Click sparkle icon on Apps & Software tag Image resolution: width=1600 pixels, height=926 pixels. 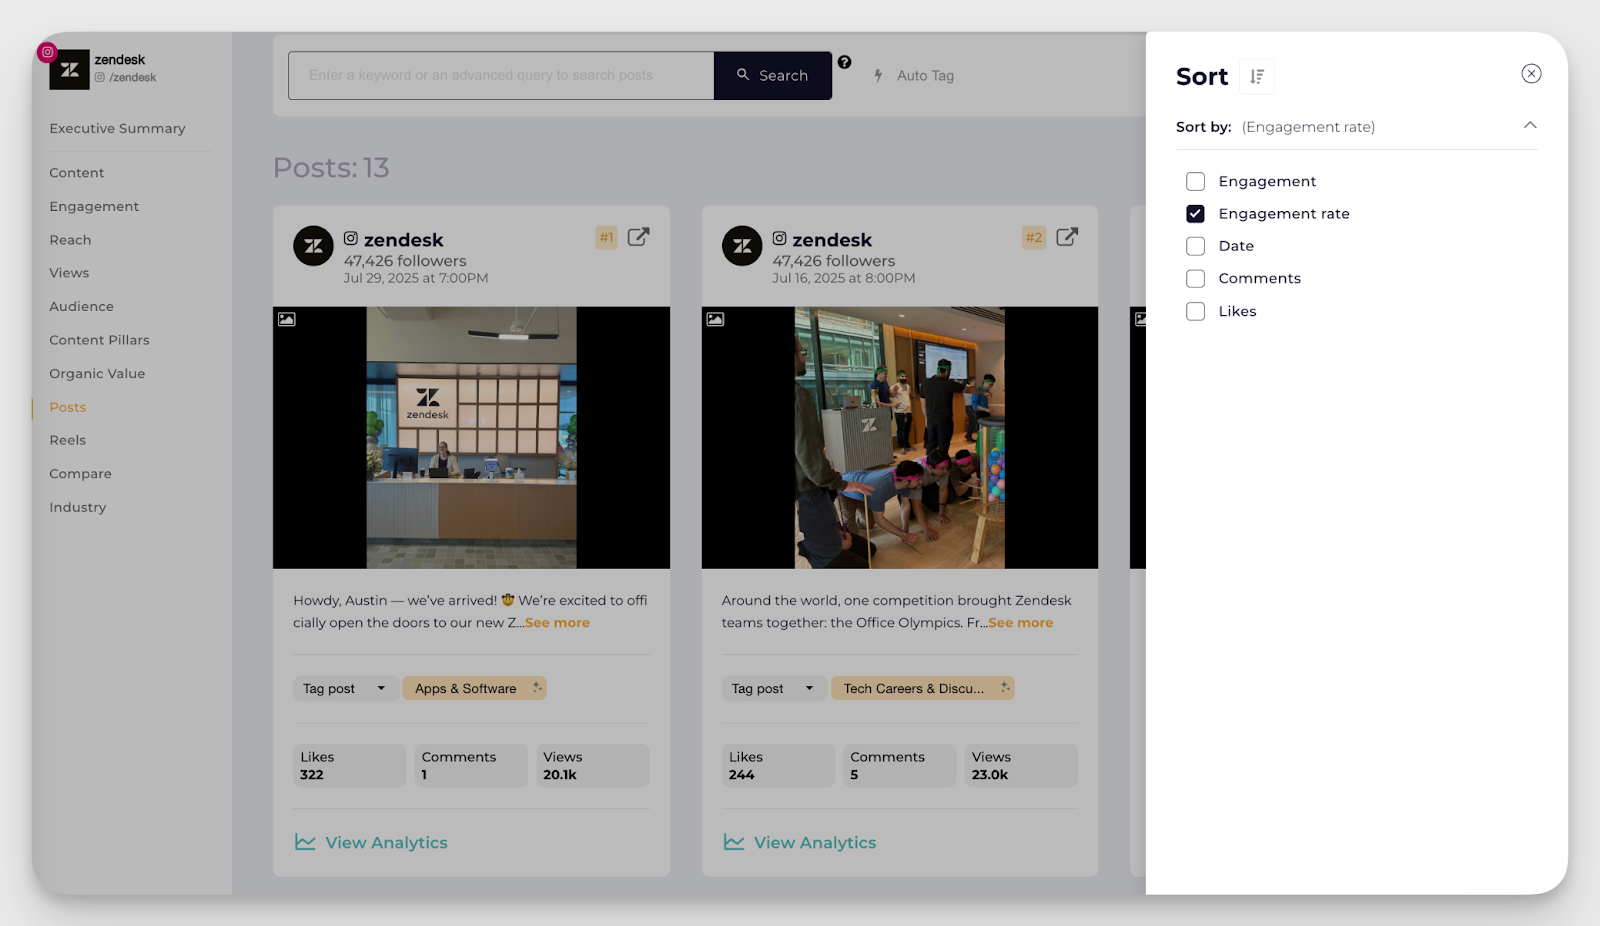click(536, 687)
